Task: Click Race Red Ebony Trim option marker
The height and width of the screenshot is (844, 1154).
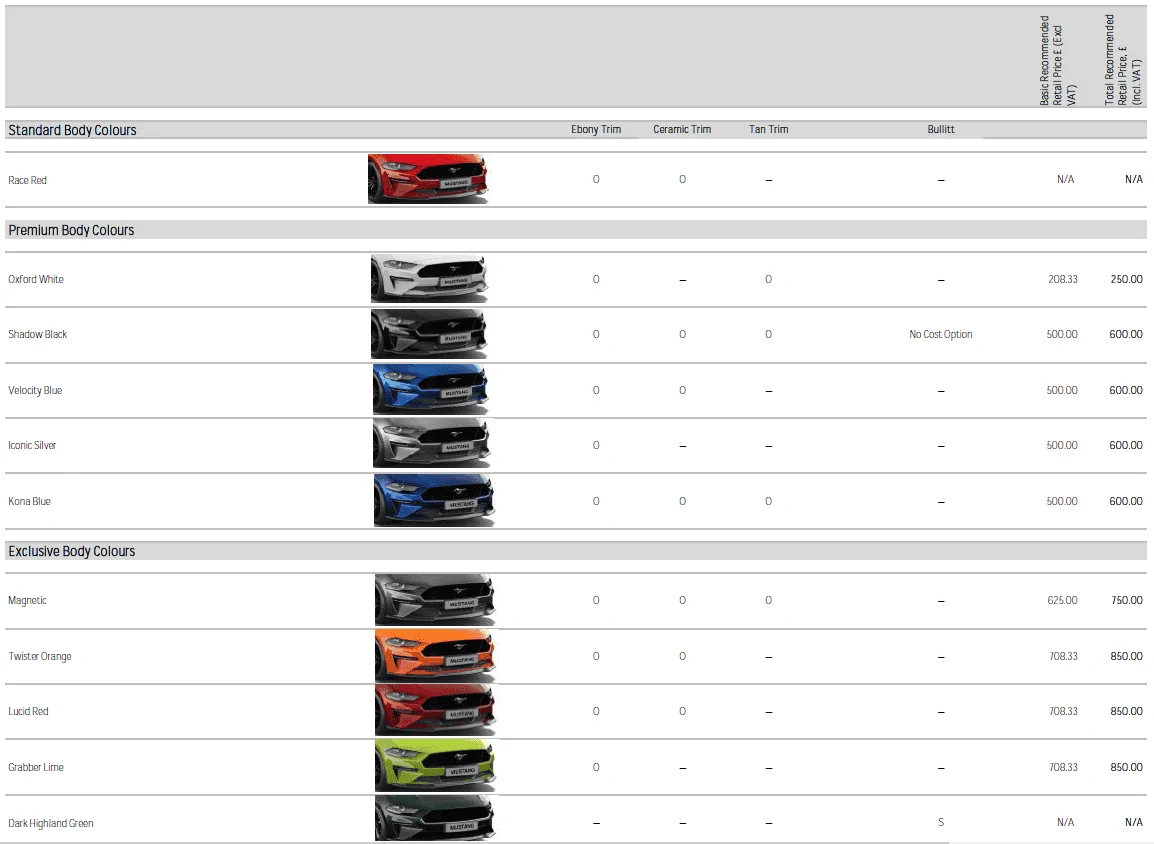Action: 596,179
